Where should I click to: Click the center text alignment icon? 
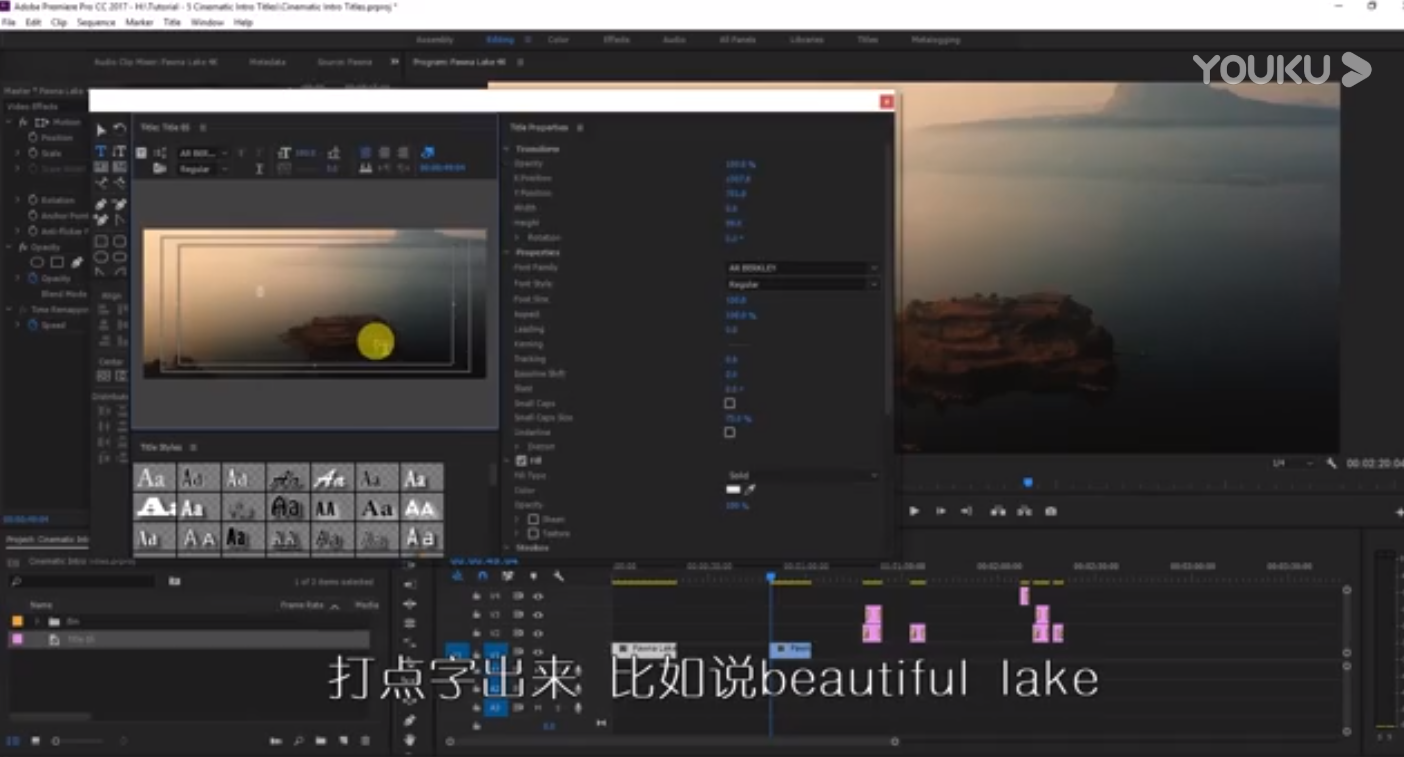[x=384, y=153]
